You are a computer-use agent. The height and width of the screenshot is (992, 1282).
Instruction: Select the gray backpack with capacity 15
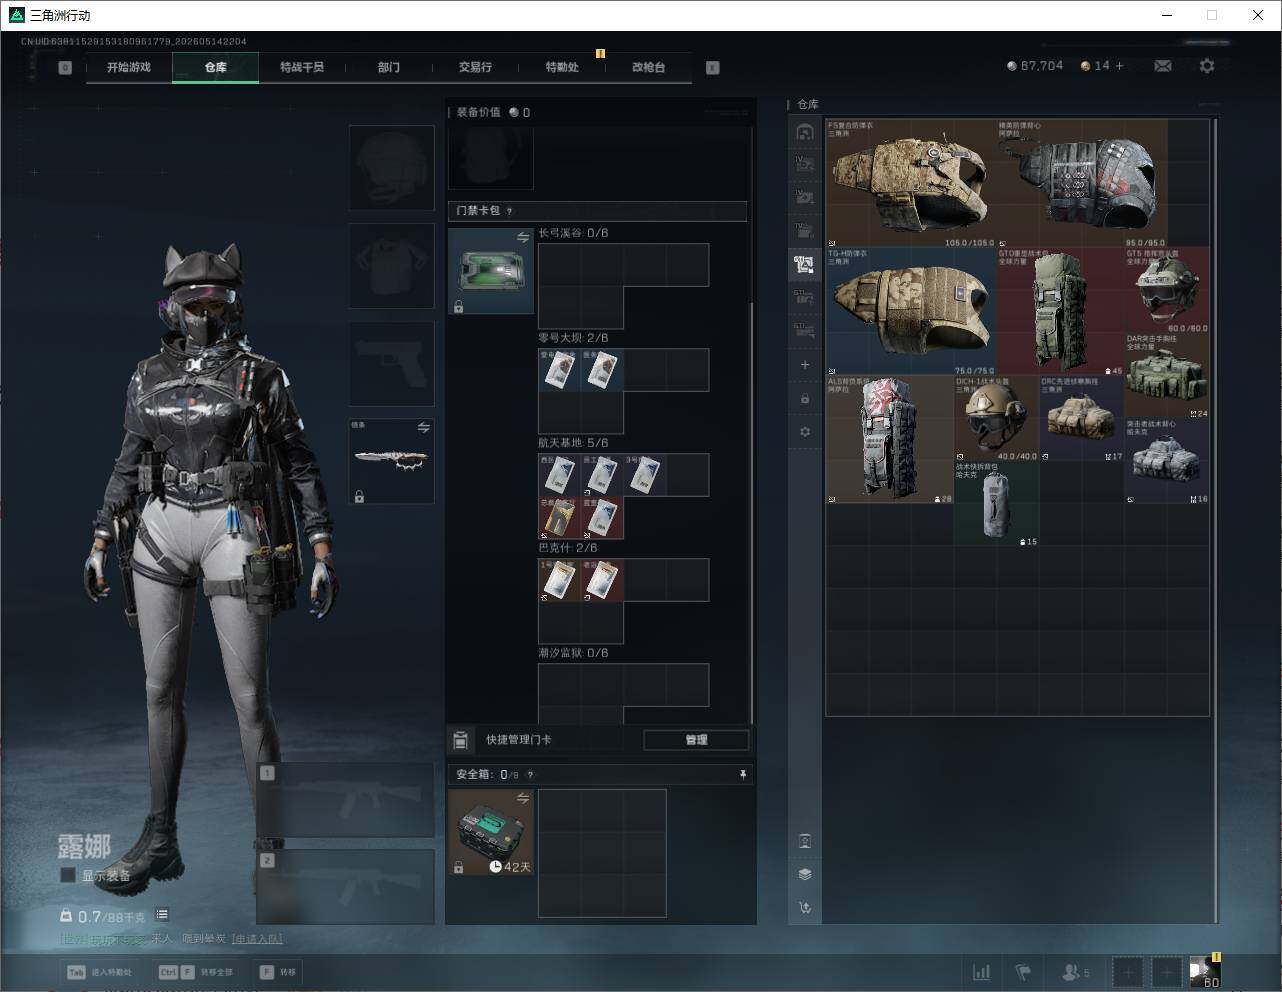click(x=996, y=504)
